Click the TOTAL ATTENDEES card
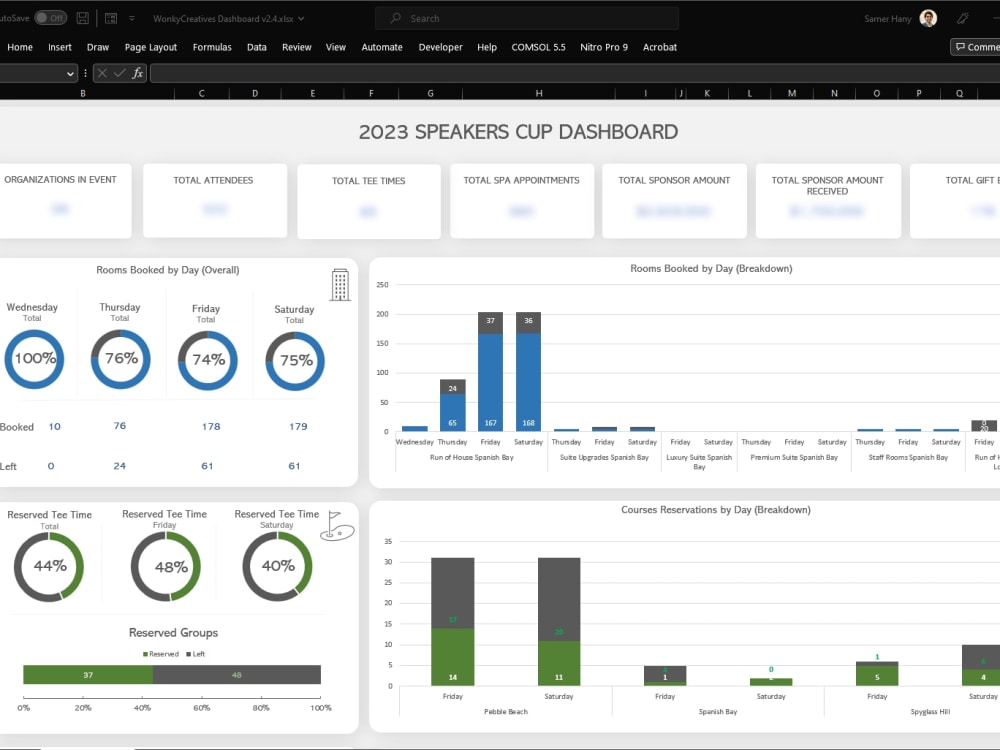This screenshot has width=1000, height=750. click(215, 200)
